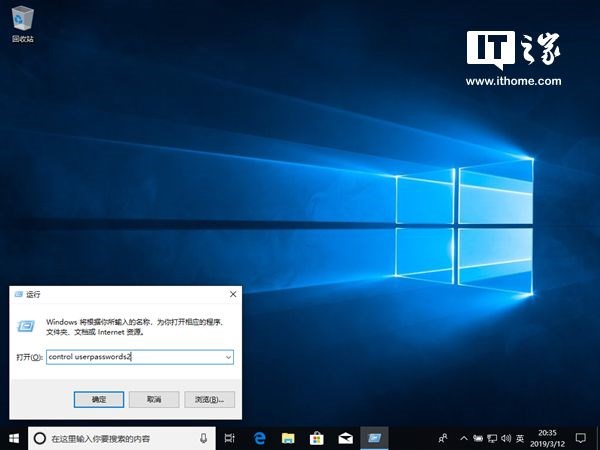
Task: Click into the 打开(O) command input field
Action: pyautogui.click(x=140, y=357)
